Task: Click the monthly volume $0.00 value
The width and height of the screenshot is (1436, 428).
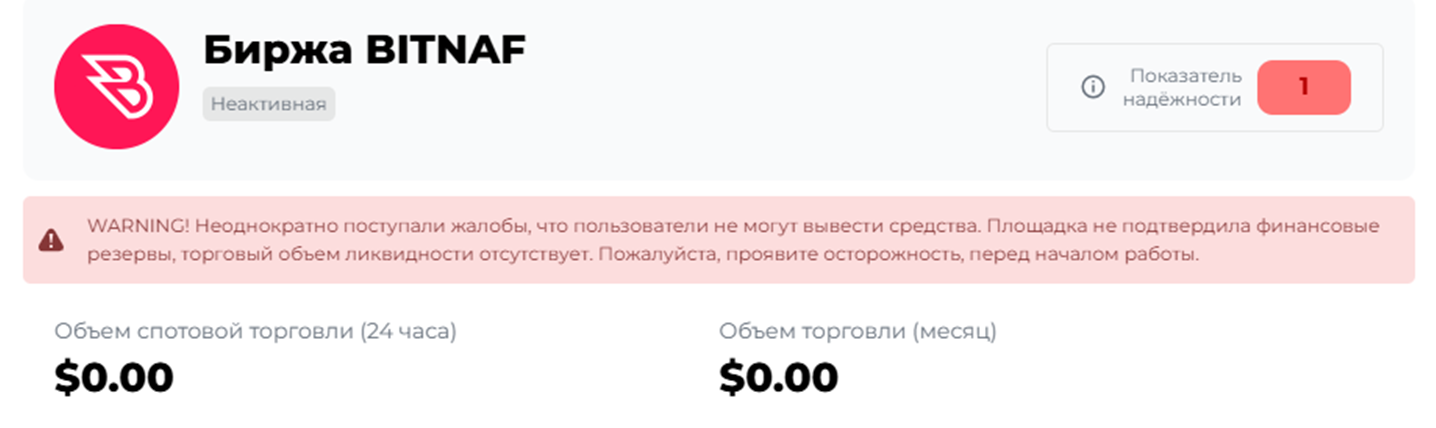Action: coord(778,378)
